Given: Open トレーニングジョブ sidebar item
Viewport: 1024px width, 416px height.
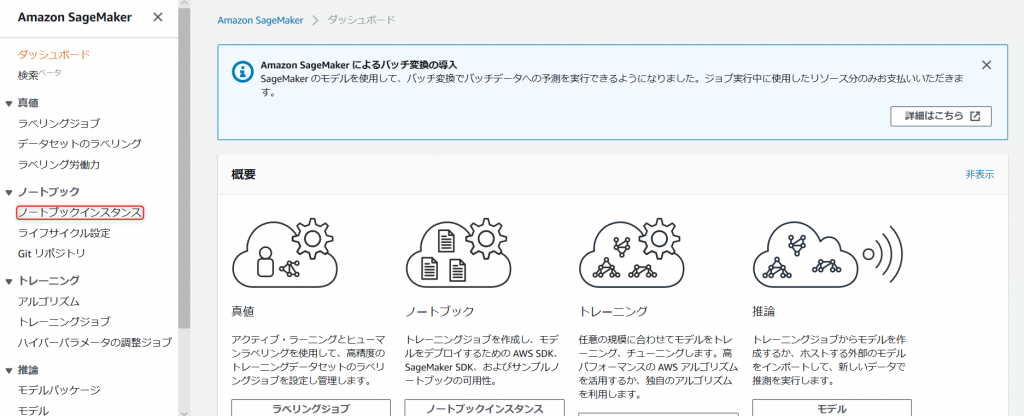Looking at the screenshot, I should (x=64, y=321).
